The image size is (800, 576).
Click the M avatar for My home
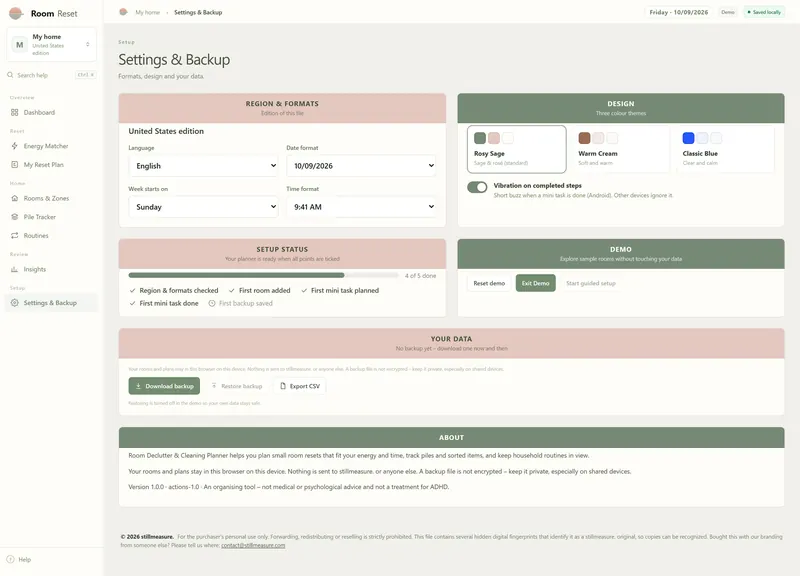(x=19, y=44)
